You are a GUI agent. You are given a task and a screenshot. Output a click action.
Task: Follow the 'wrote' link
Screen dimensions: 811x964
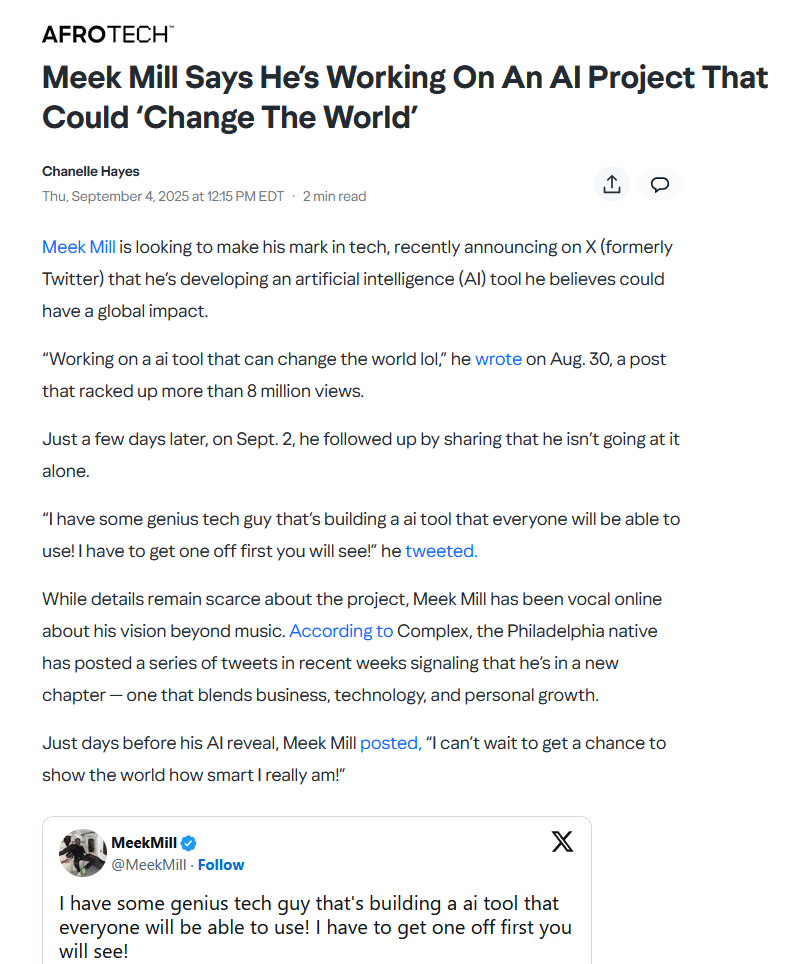498,359
